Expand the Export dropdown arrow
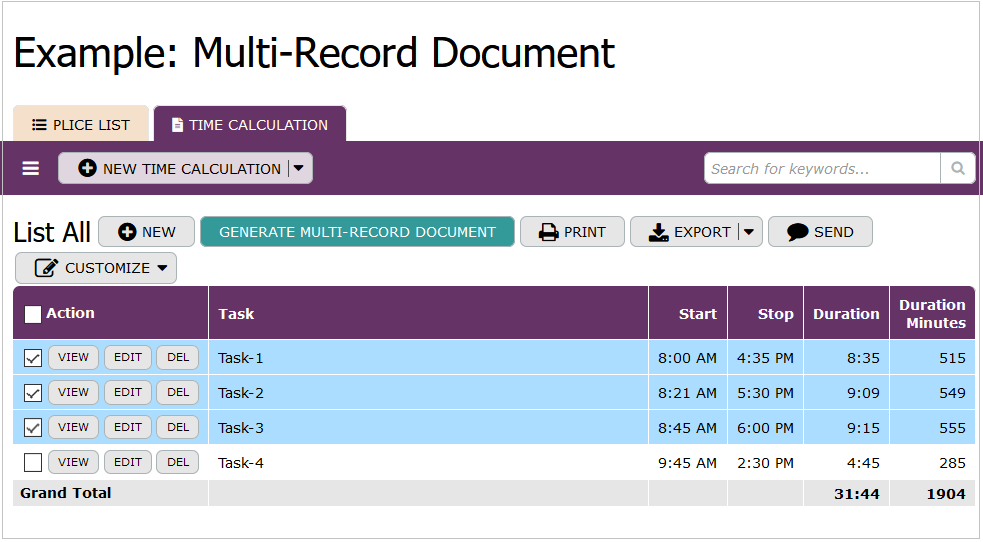The width and height of the screenshot is (983, 542). tap(750, 232)
